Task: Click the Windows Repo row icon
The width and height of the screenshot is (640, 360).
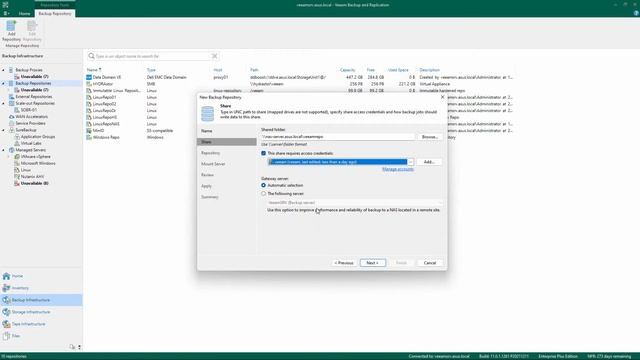Action: coord(89,137)
